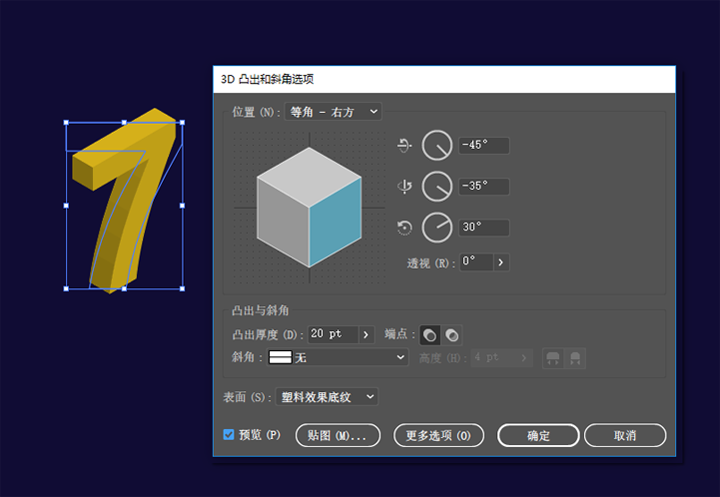Open the 位置 position preset dropdown
This screenshot has height=497, width=720.
[333, 112]
